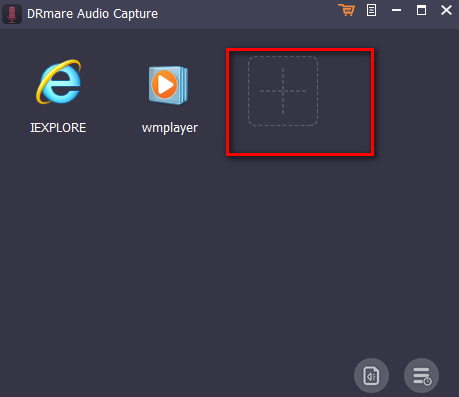Close the DRmare Audio Capture window
The height and width of the screenshot is (397, 459).
pyautogui.click(x=446, y=10)
